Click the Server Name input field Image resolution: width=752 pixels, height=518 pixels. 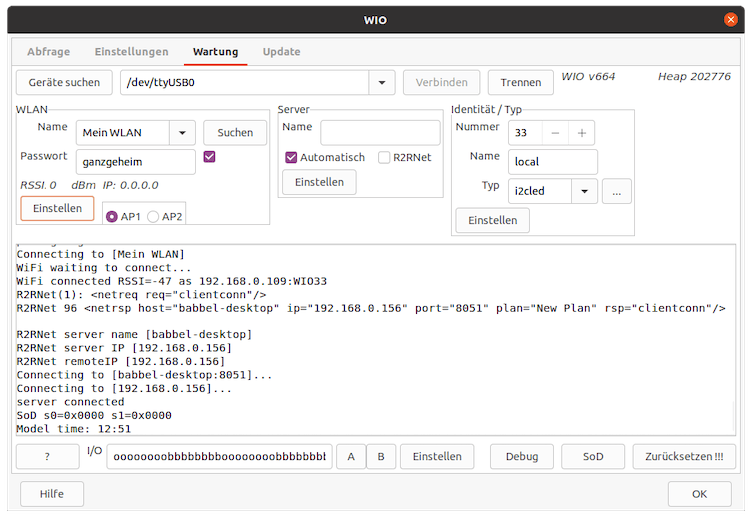(380, 133)
